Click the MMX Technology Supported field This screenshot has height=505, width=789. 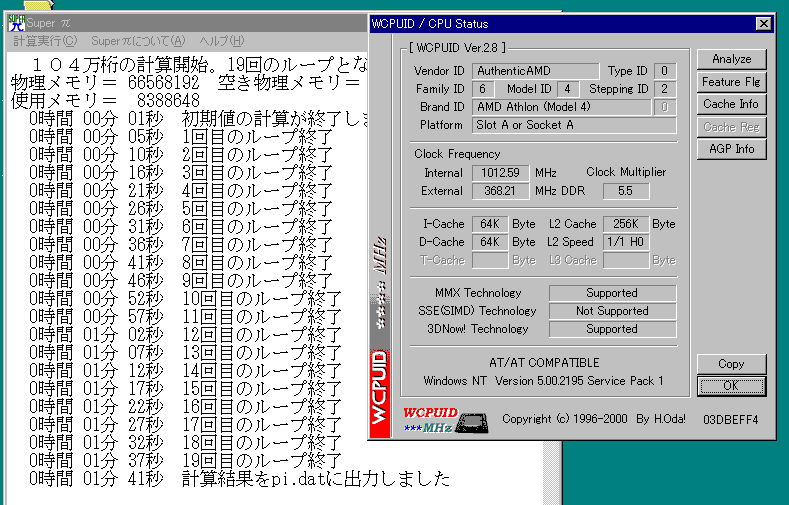(x=612, y=293)
